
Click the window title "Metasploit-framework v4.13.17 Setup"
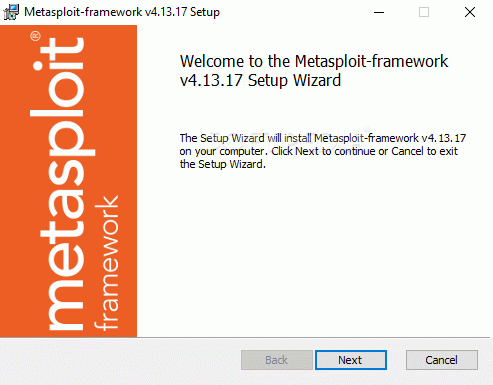point(122,12)
